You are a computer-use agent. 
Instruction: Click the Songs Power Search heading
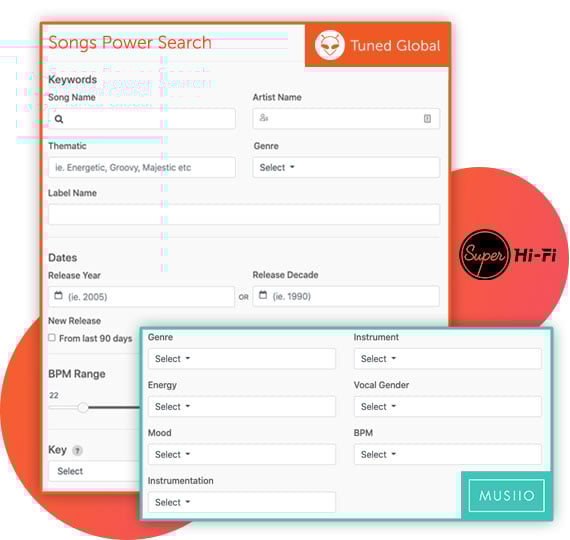[130, 43]
